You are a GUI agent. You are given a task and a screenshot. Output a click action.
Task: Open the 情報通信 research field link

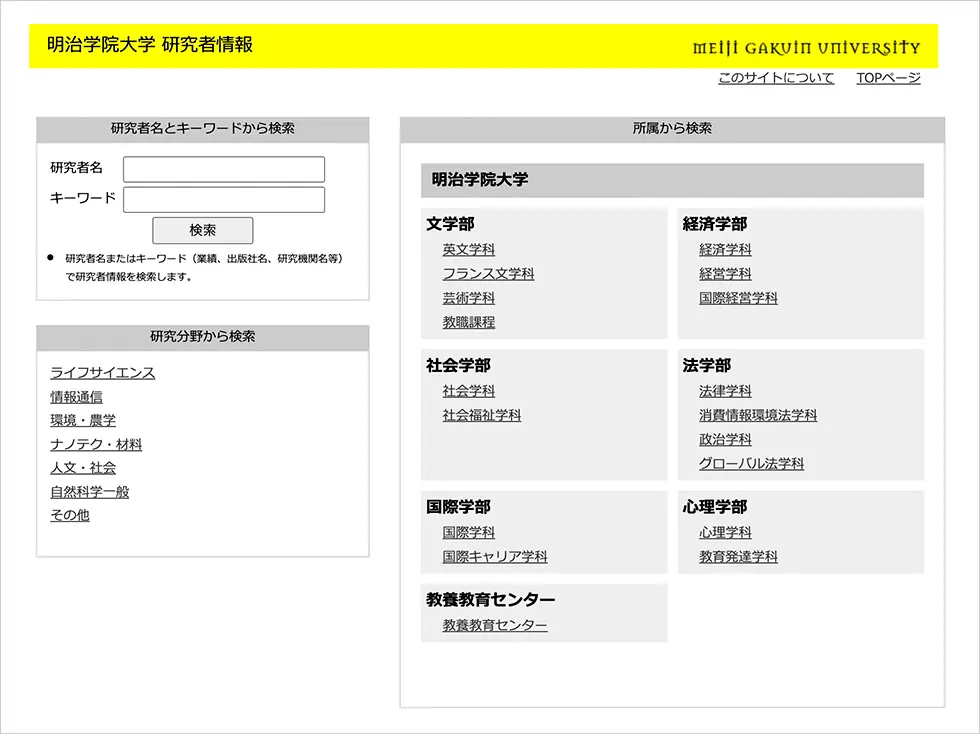click(77, 397)
